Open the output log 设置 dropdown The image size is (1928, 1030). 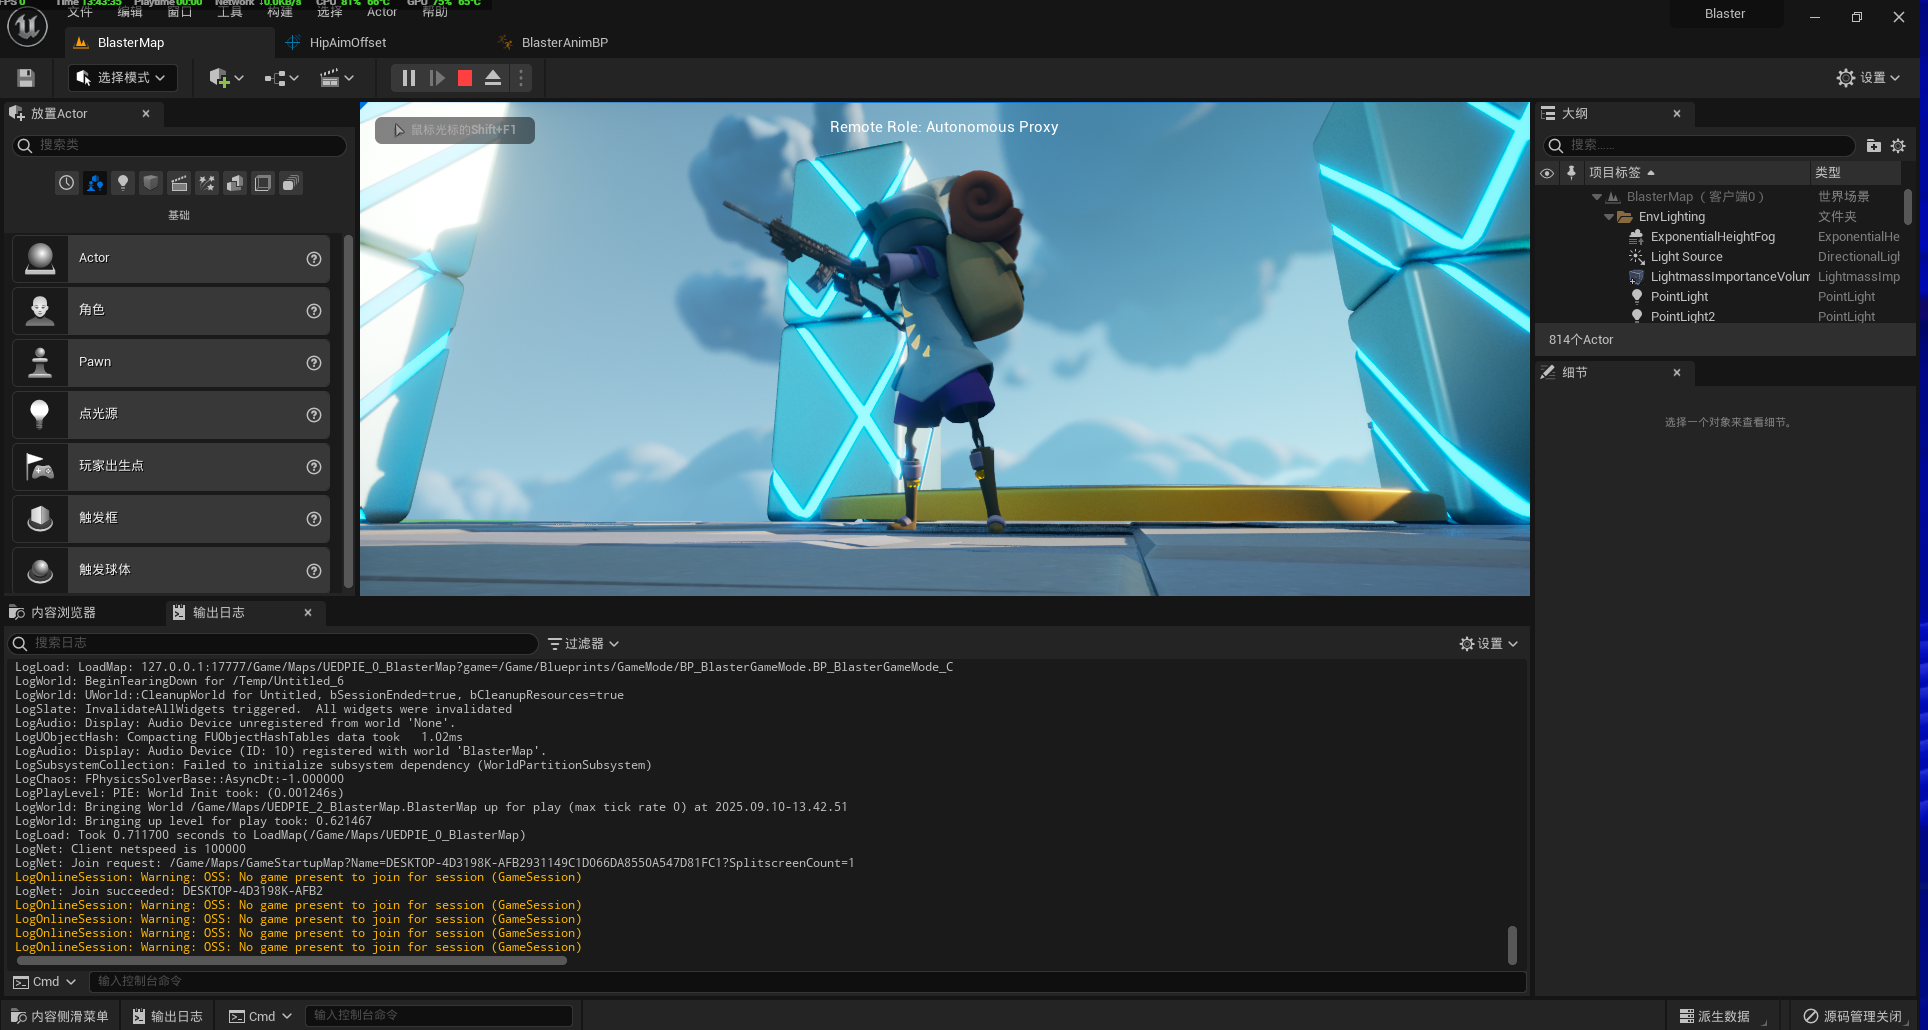pyautogui.click(x=1489, y=644)
